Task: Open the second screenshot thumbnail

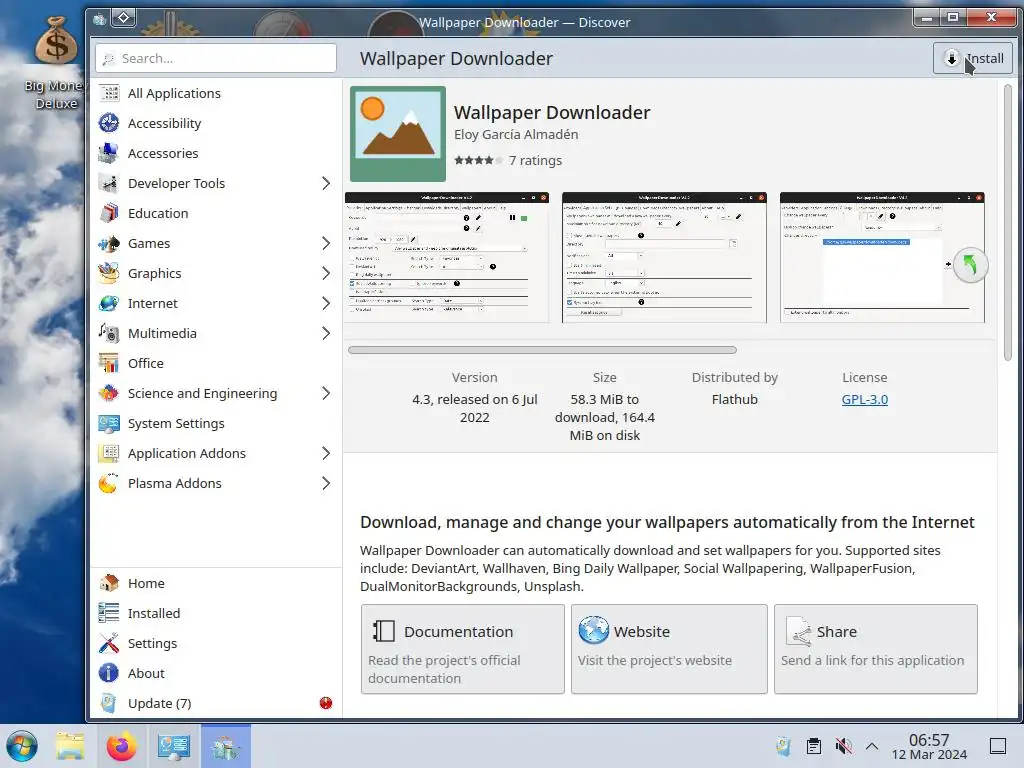Action: (x=664, y=257)
